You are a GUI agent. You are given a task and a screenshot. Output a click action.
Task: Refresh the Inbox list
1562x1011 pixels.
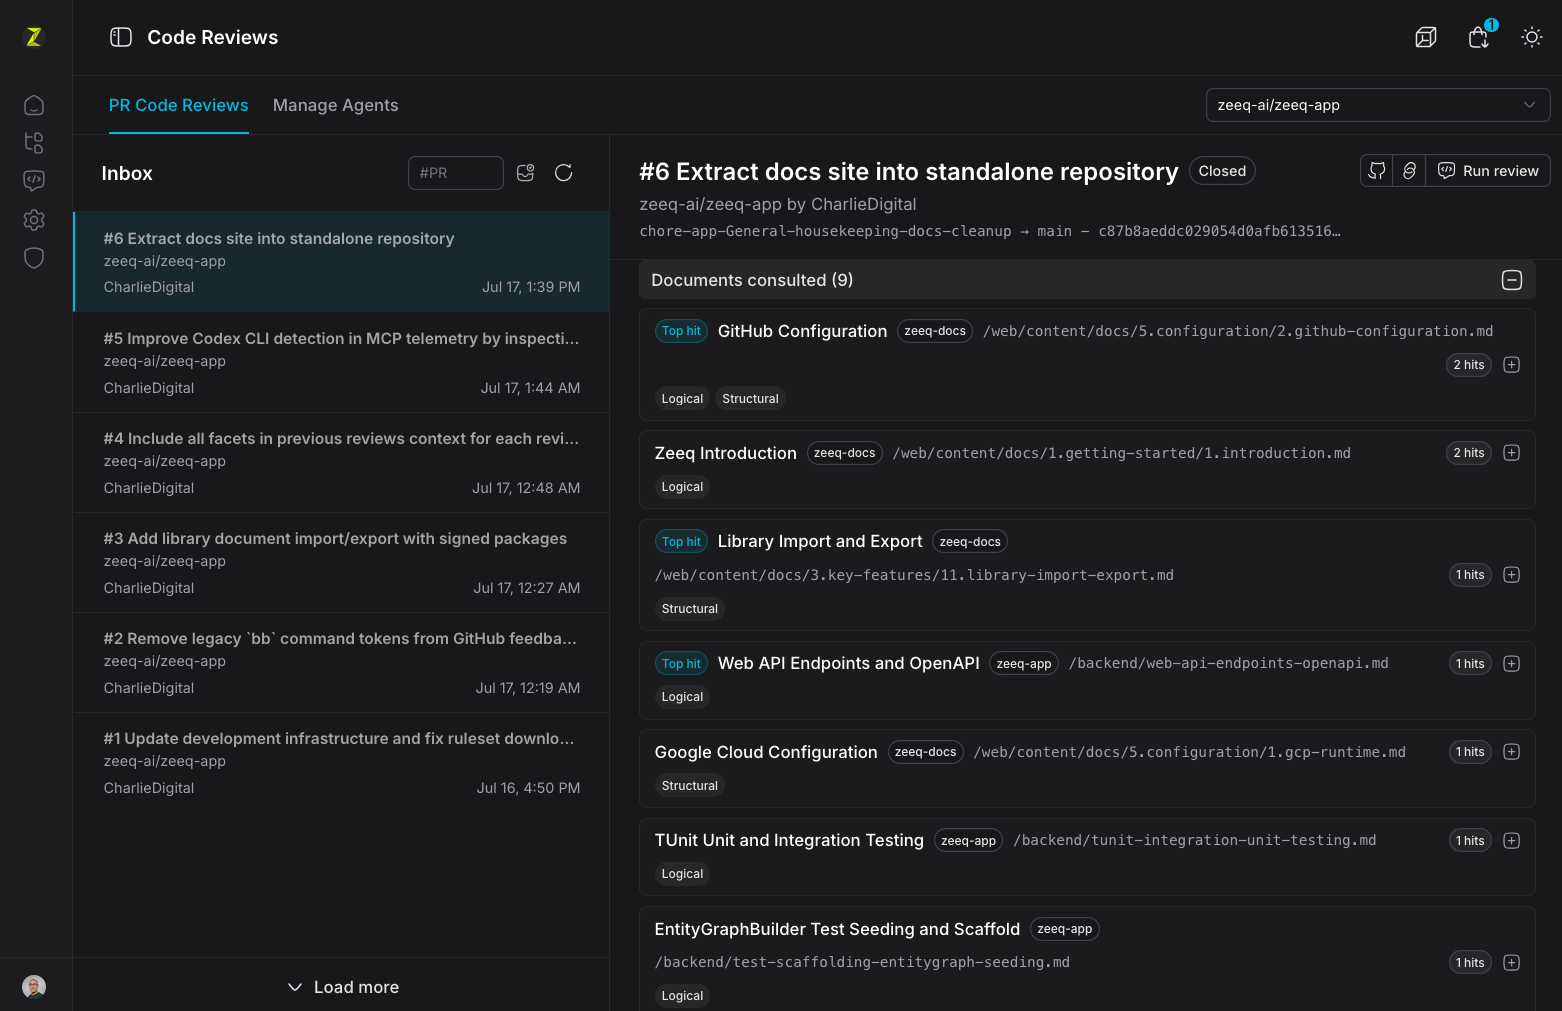[x=564, y=173]
